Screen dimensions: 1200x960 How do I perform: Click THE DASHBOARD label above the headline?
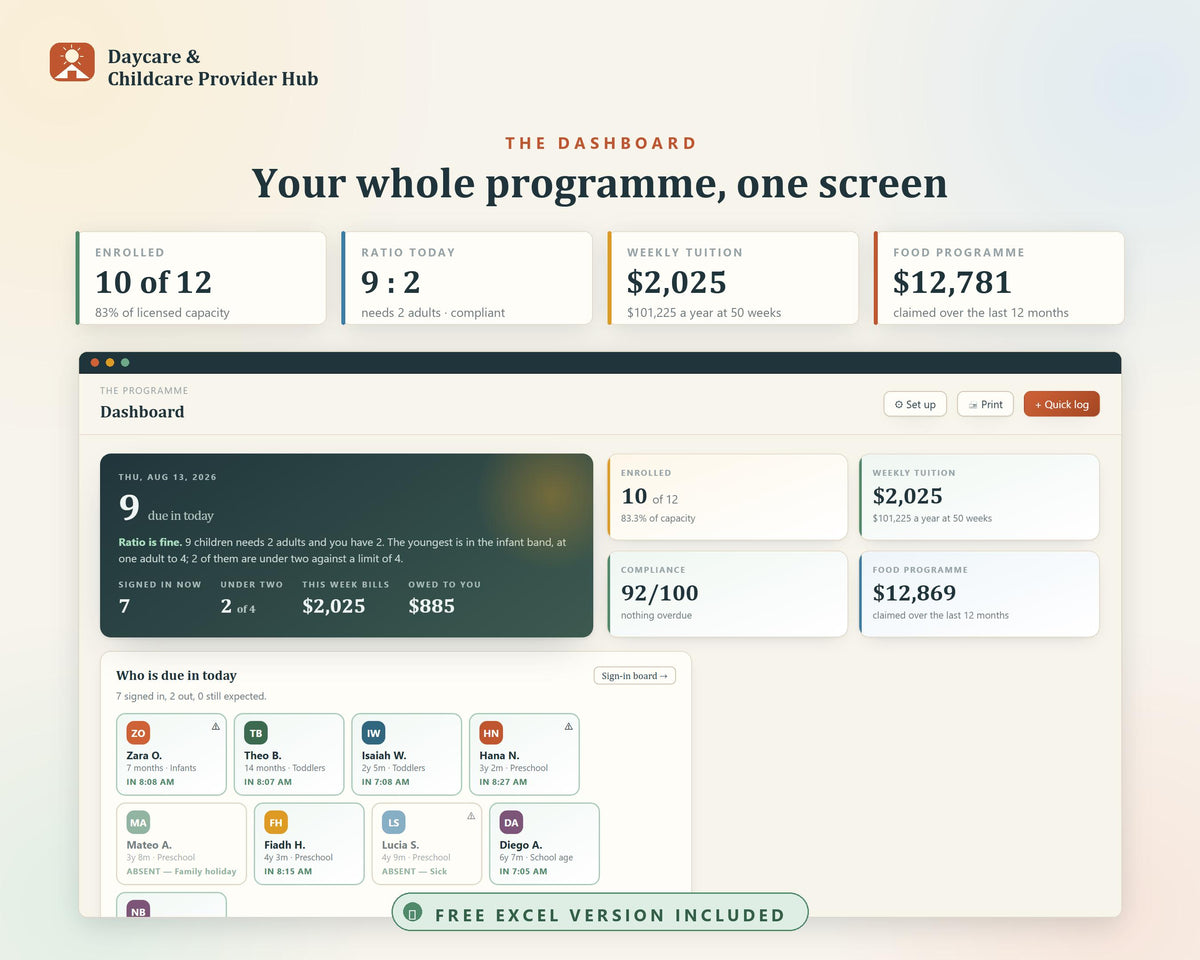(601, 143)
